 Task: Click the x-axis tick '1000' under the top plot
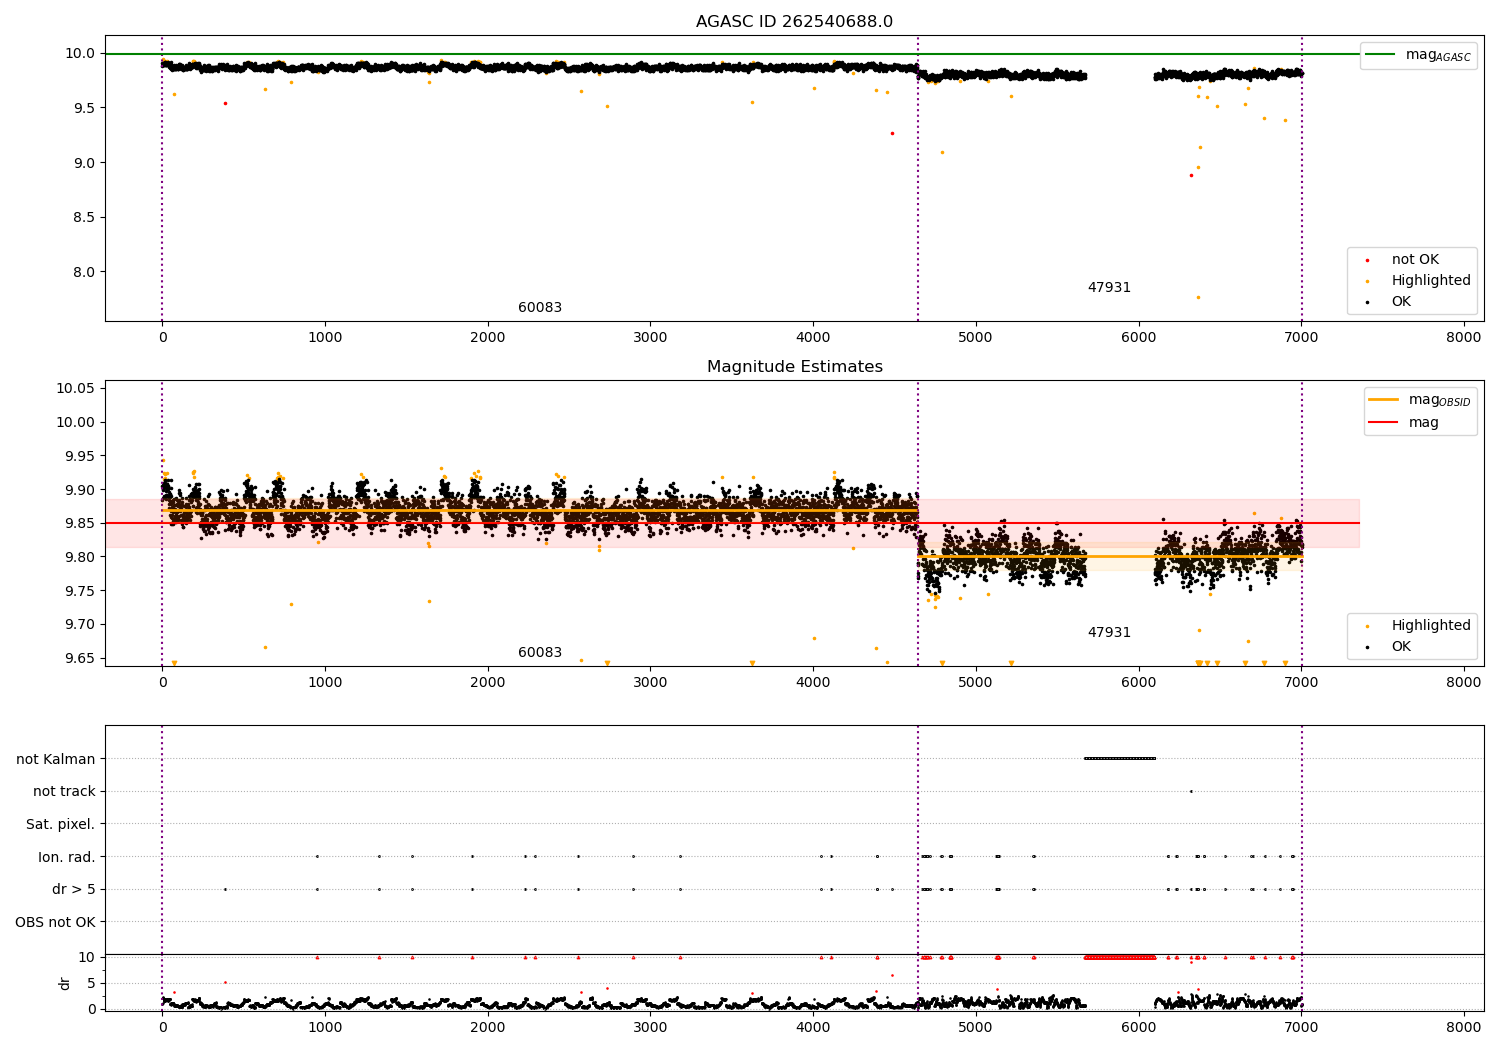pyautogui.click(x=325, y=338)
